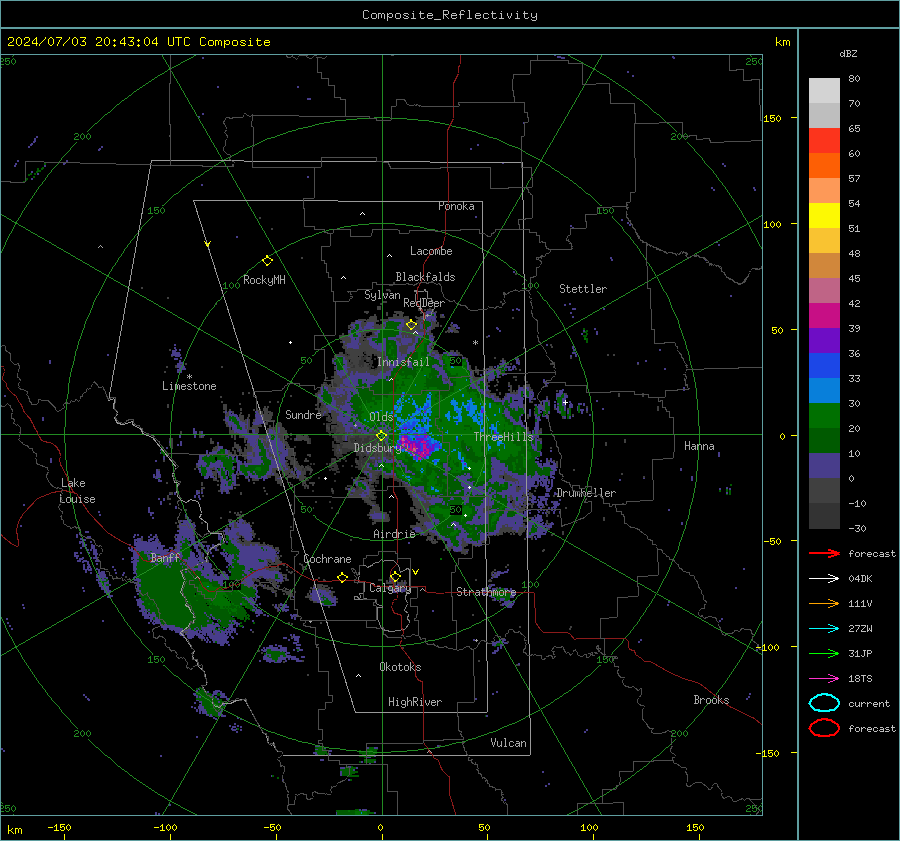The height and width of the screenshot is (841, 900).
Task: Click the Ponoka city label
Action: [456, 206]
